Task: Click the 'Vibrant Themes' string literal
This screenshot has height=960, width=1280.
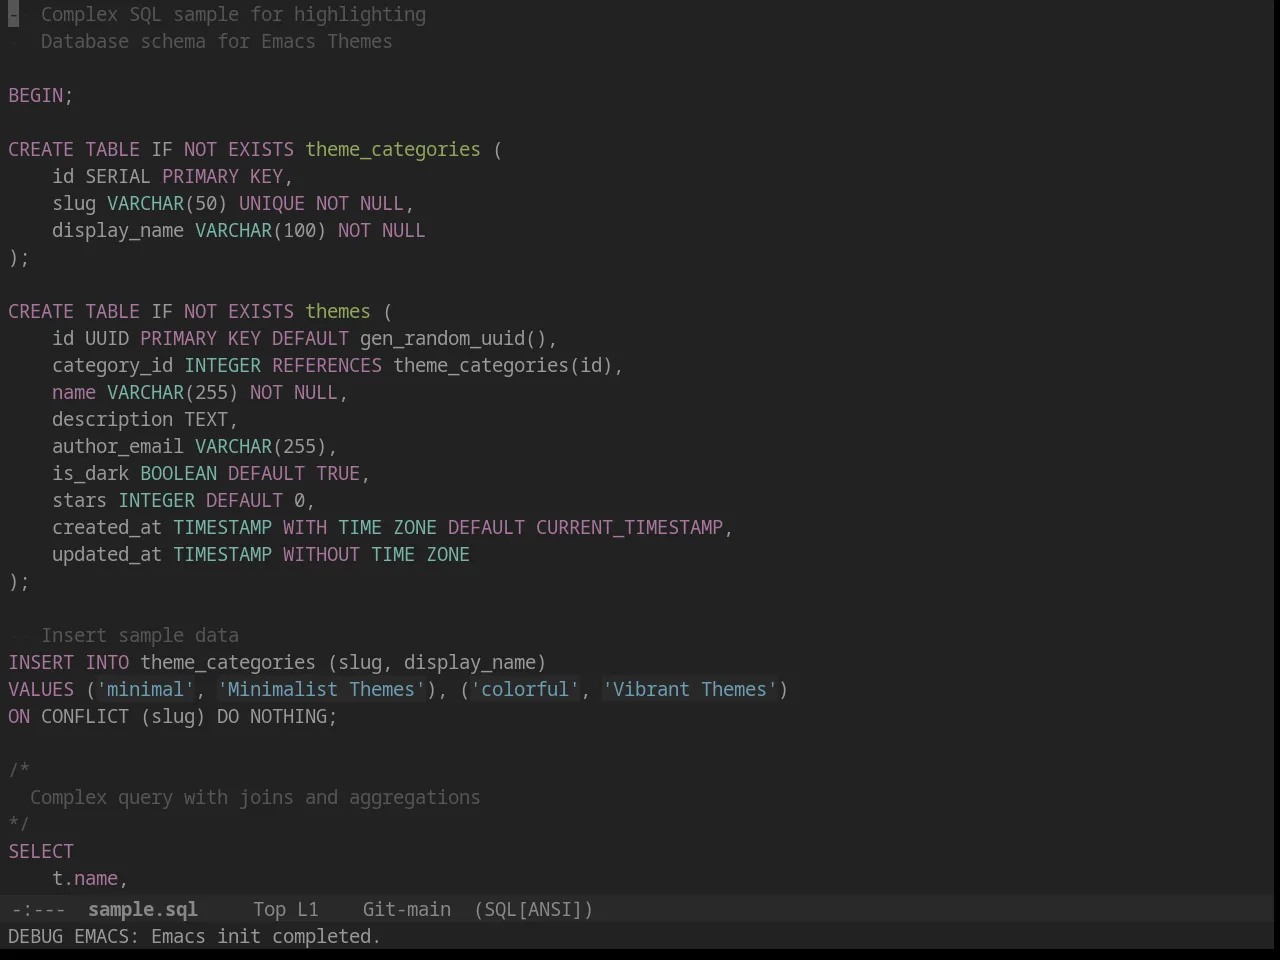Action: [690, 690]
